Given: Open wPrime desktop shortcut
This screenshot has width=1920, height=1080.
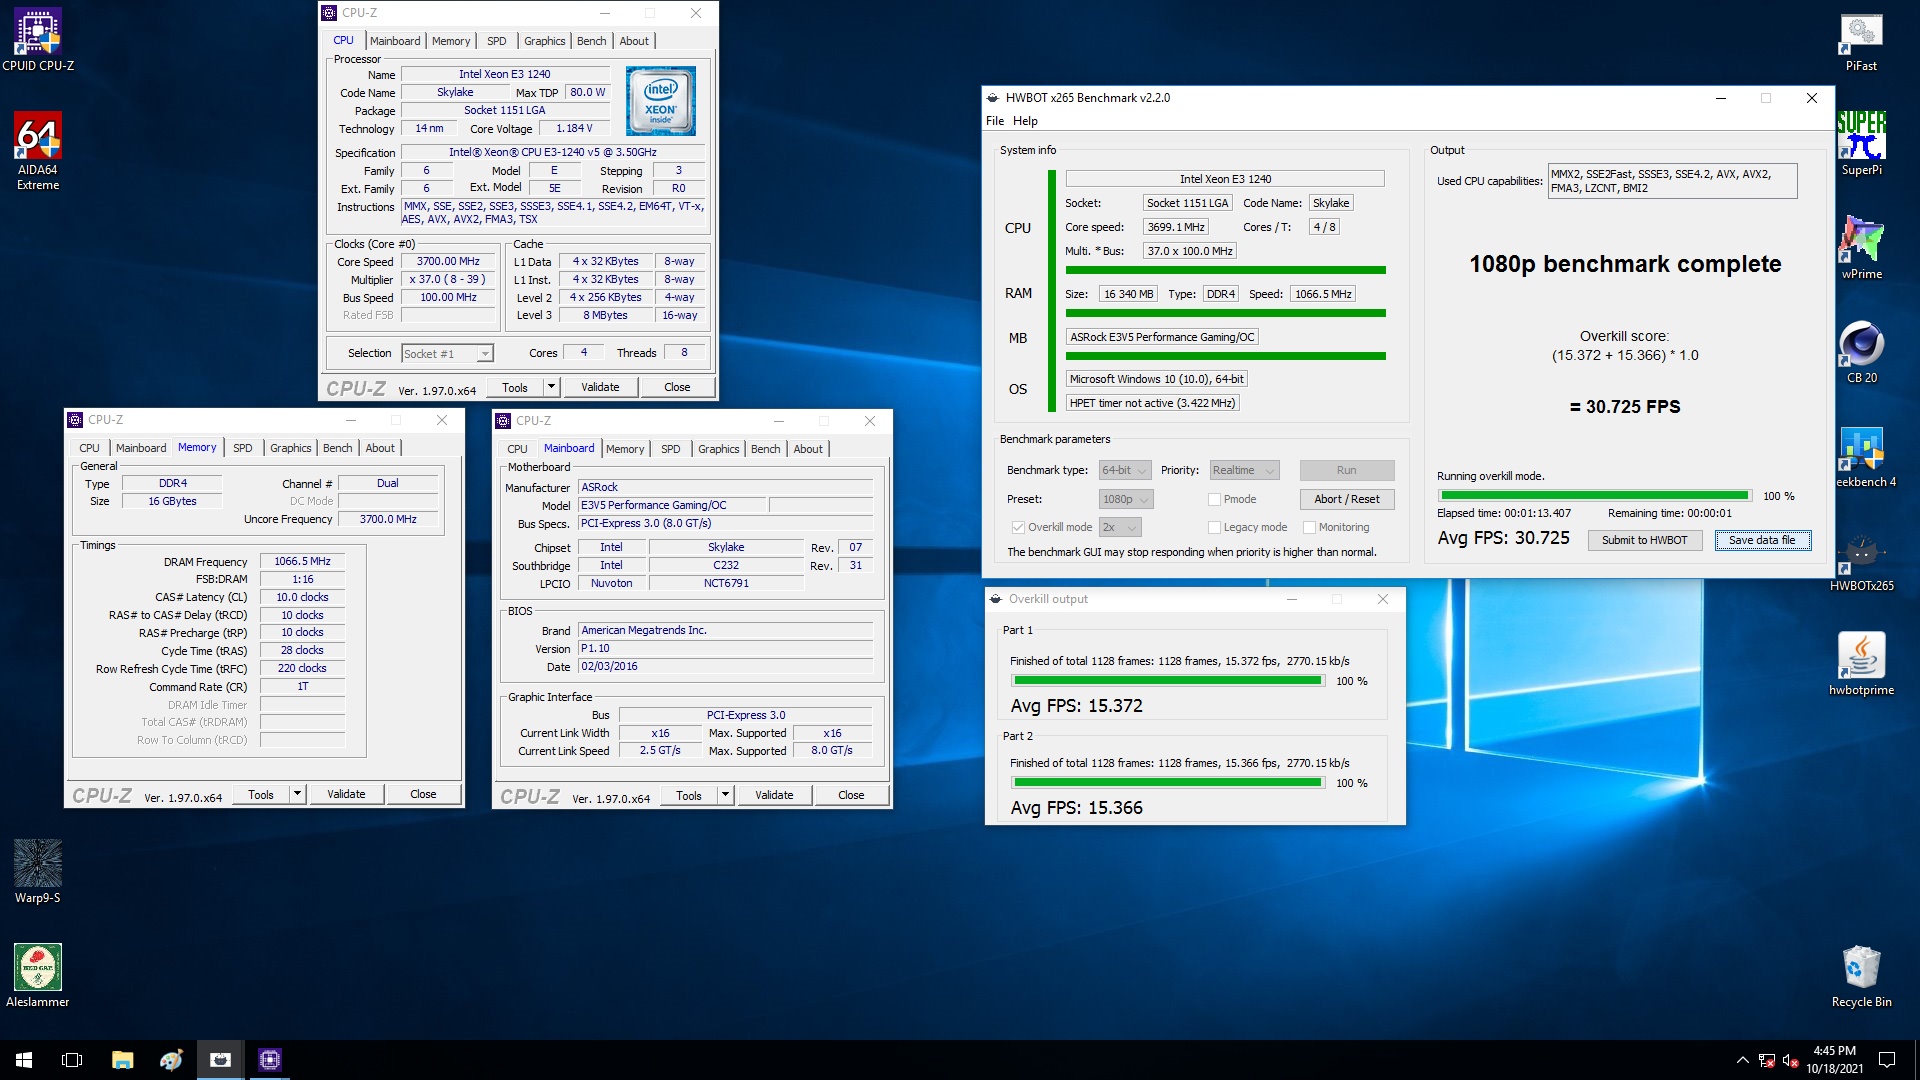Looking at the screenshot, I should coord(1861,248).
